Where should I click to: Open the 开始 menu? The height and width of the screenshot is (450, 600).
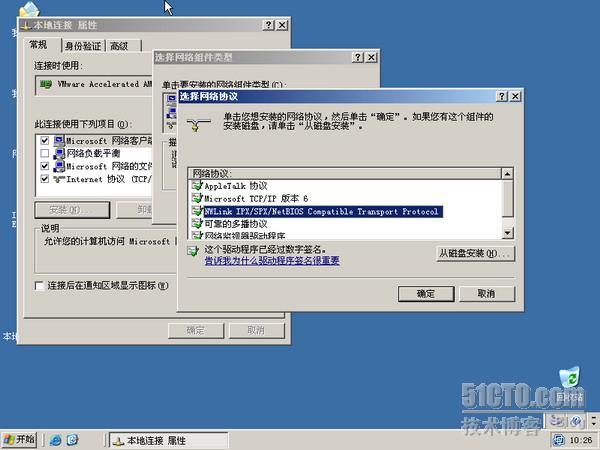(19, 439)
